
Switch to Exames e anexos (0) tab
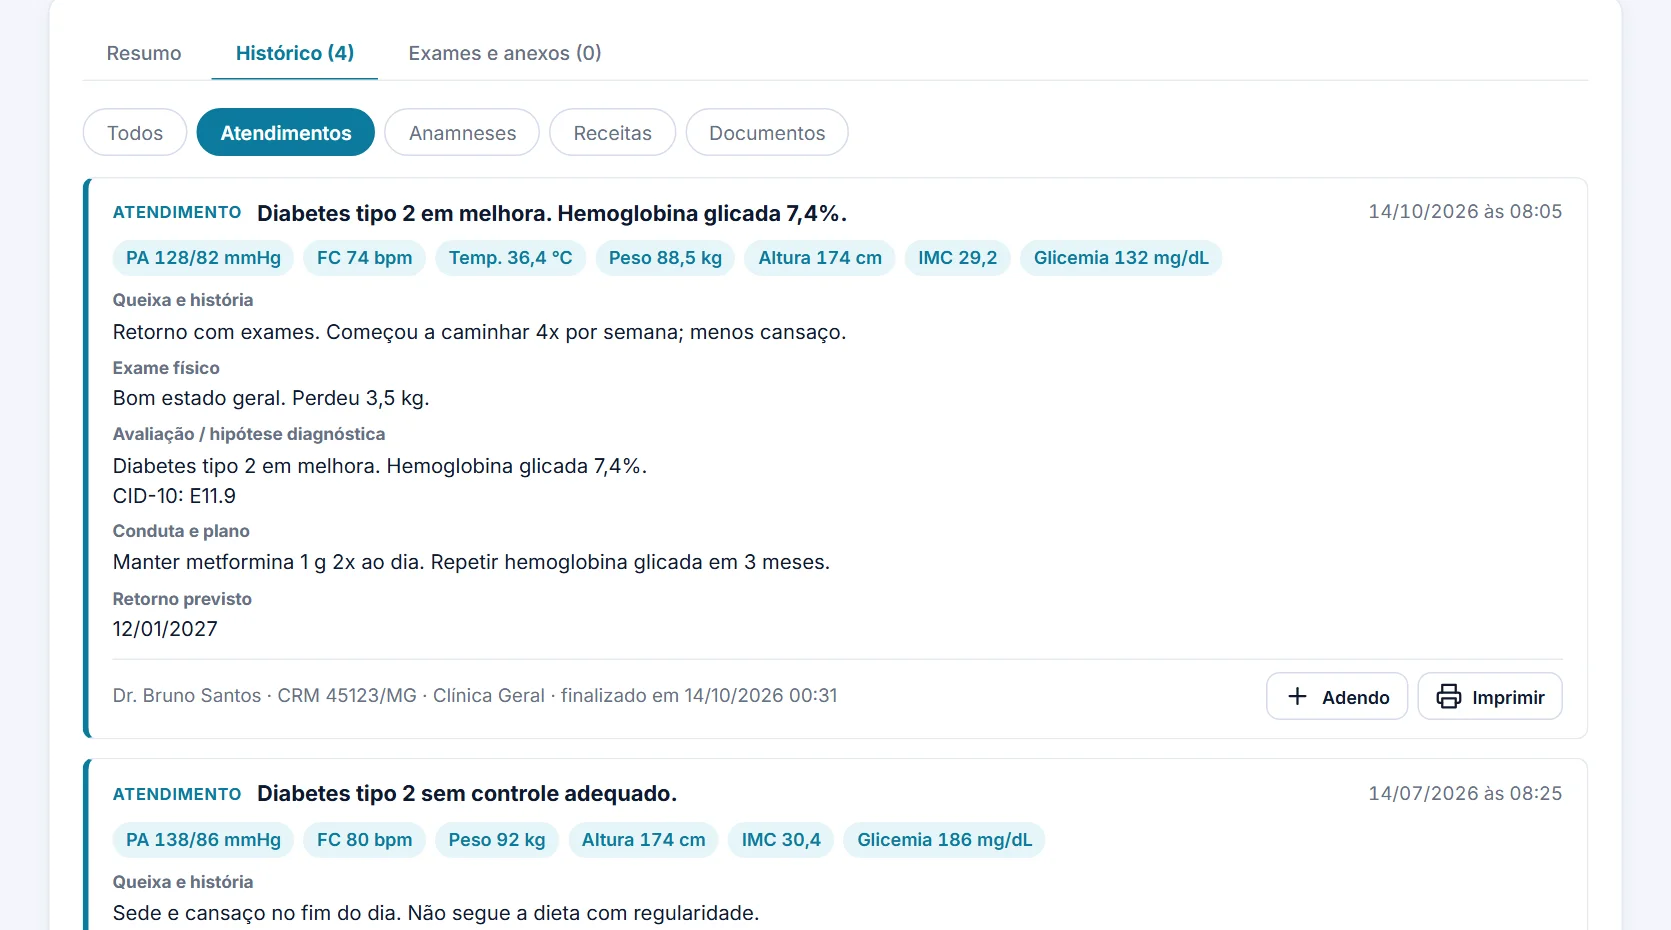[x=505, y=53]
